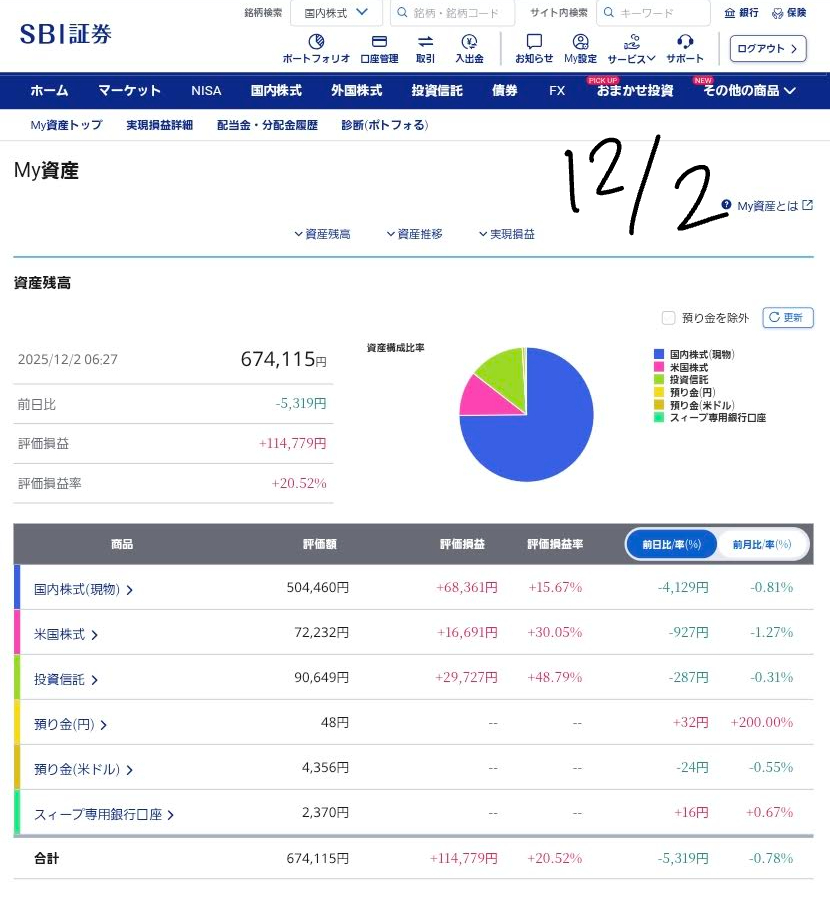Open the 取引 trade icon
830x905 pixels.
click(425, 43)
